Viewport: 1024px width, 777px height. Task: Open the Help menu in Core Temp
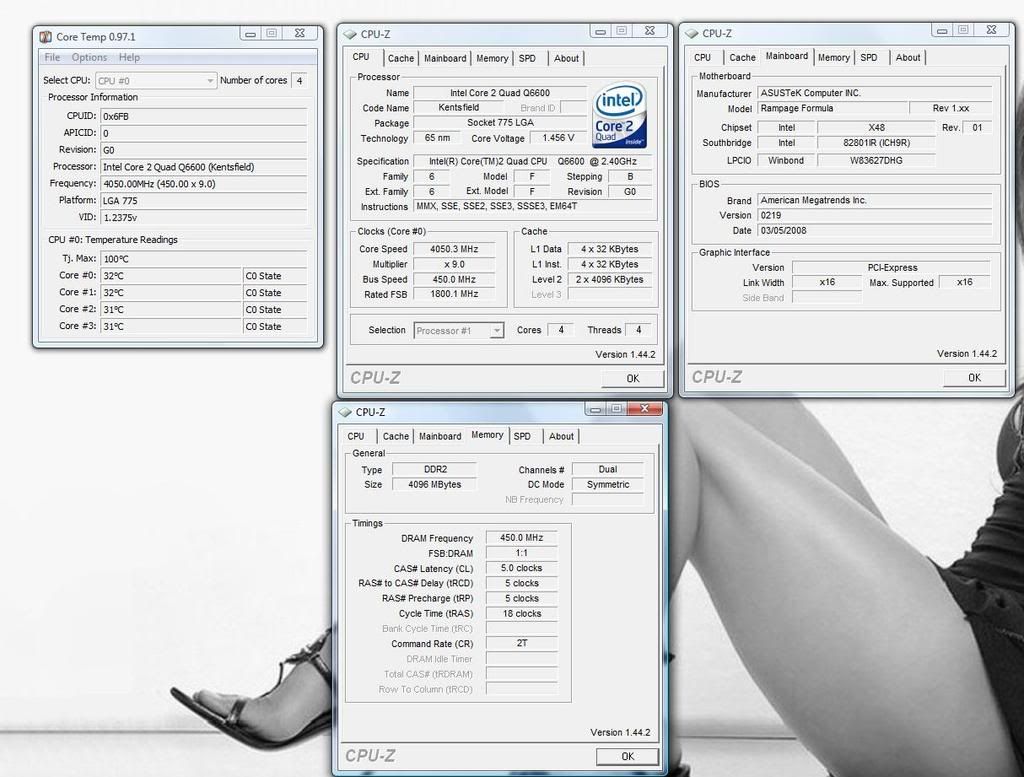(129, 57)
